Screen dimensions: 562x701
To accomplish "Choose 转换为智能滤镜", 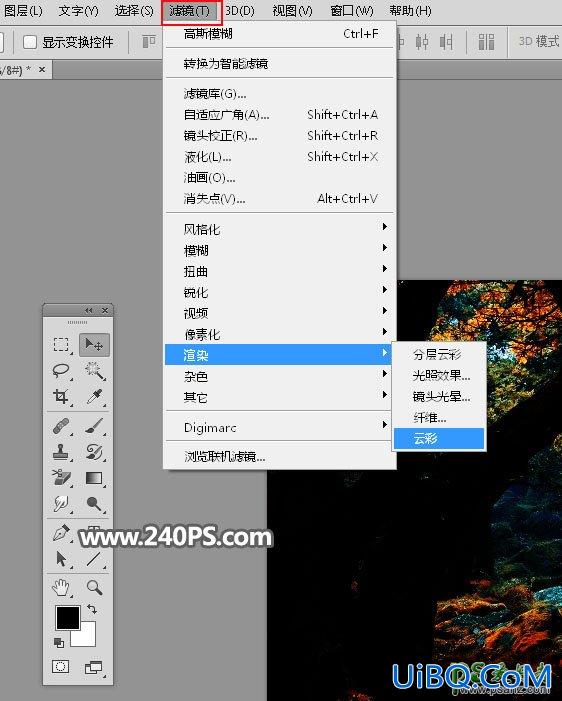I will (280, 63).
